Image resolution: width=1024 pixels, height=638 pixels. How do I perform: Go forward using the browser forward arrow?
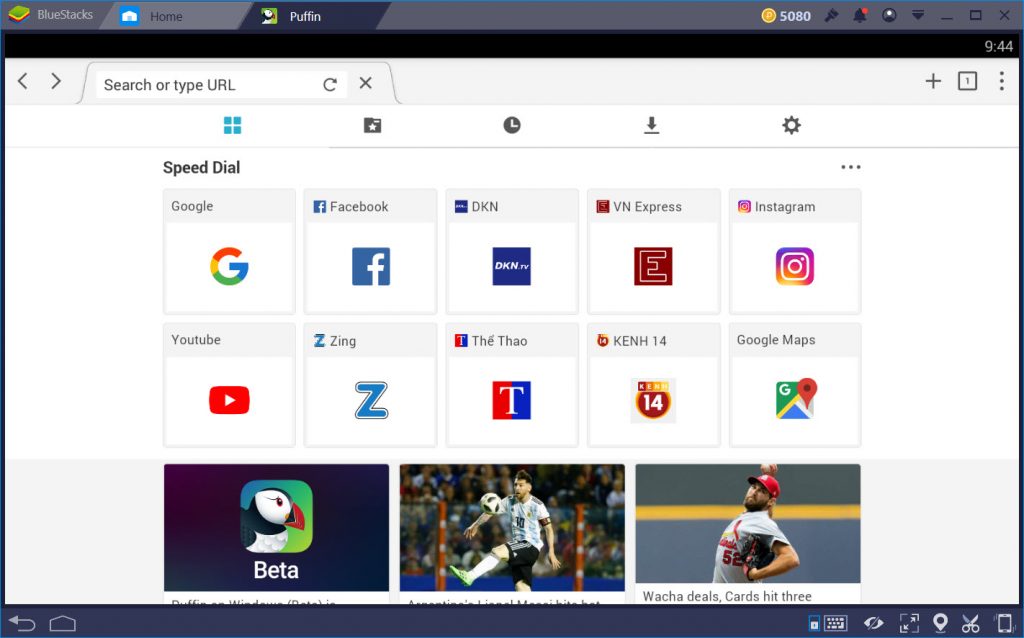click(x=56, y=82)
